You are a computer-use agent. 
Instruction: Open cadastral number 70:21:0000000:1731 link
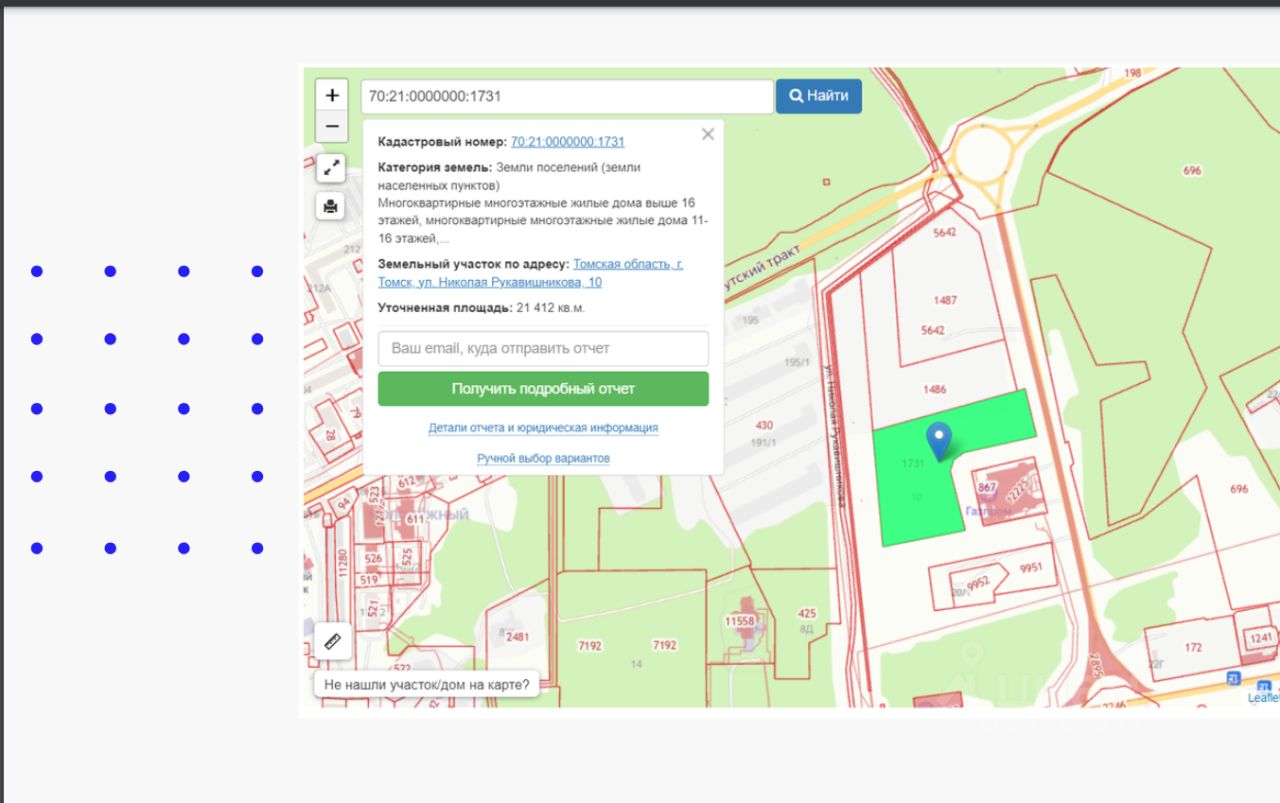coord(567,142)
